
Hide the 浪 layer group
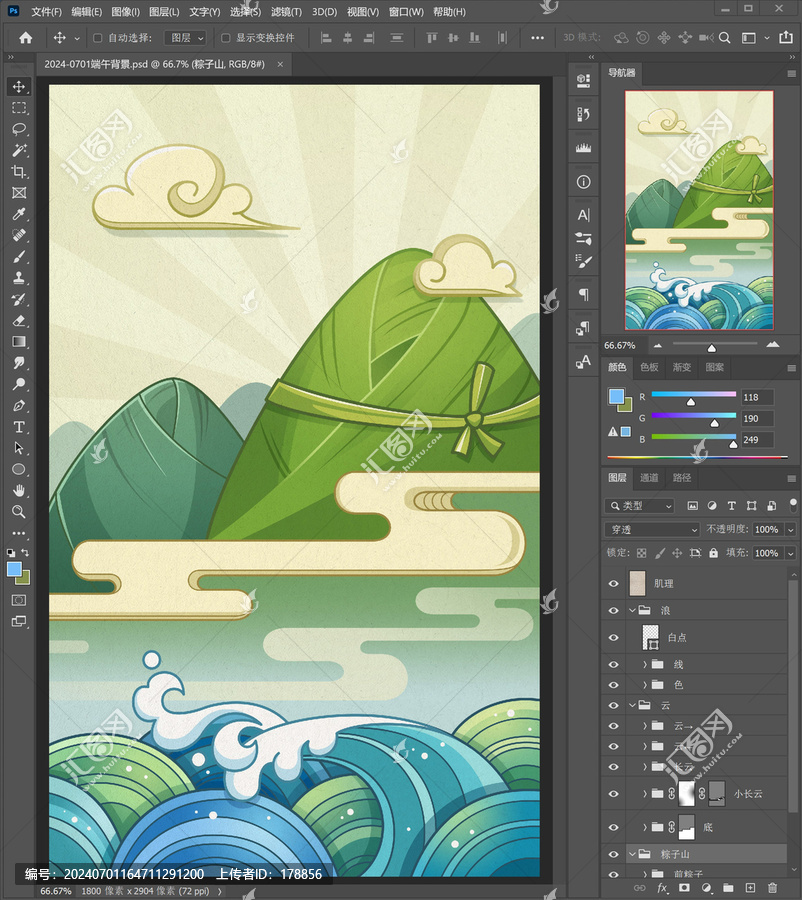click(614, 611)
